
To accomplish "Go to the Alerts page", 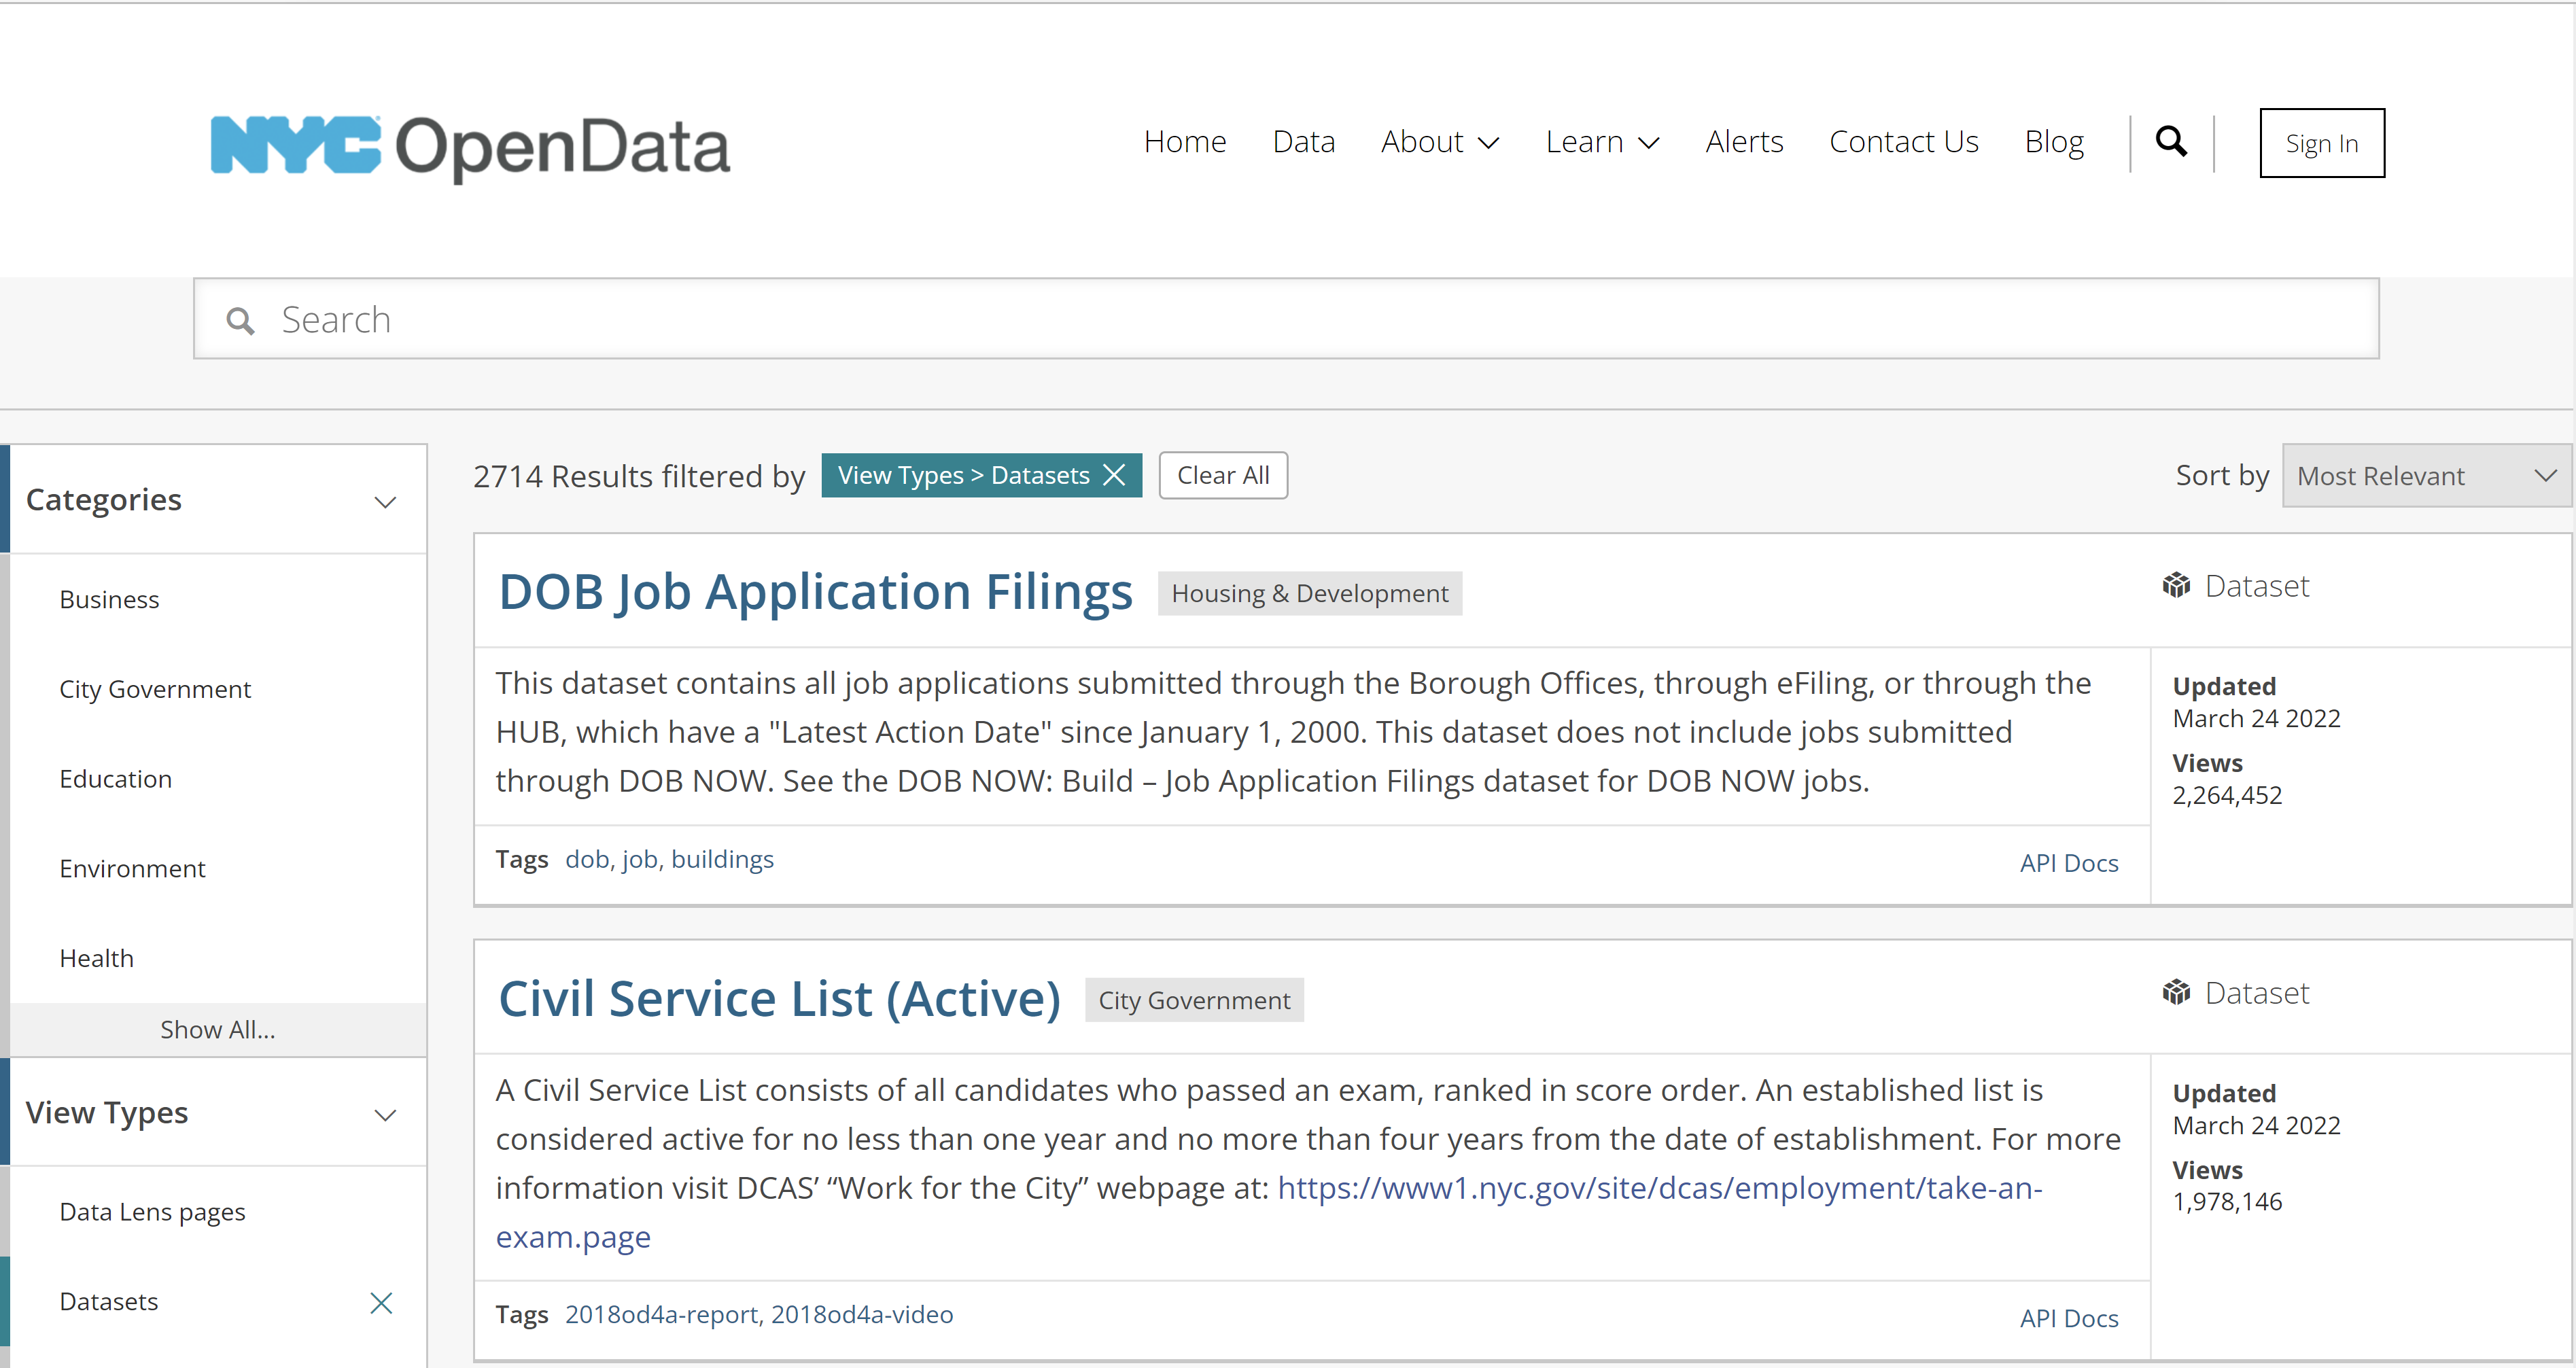I will tap(1744, 142).
